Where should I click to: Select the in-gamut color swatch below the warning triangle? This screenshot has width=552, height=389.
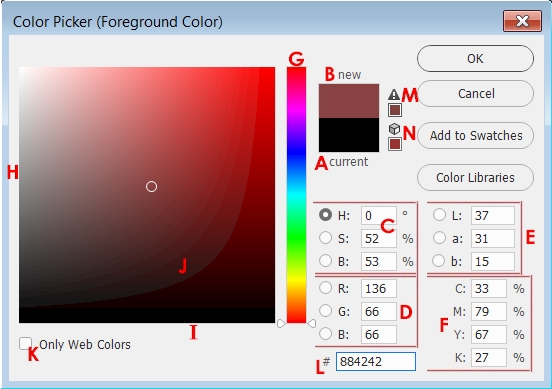pyautogui.click(x=395, y=110)
